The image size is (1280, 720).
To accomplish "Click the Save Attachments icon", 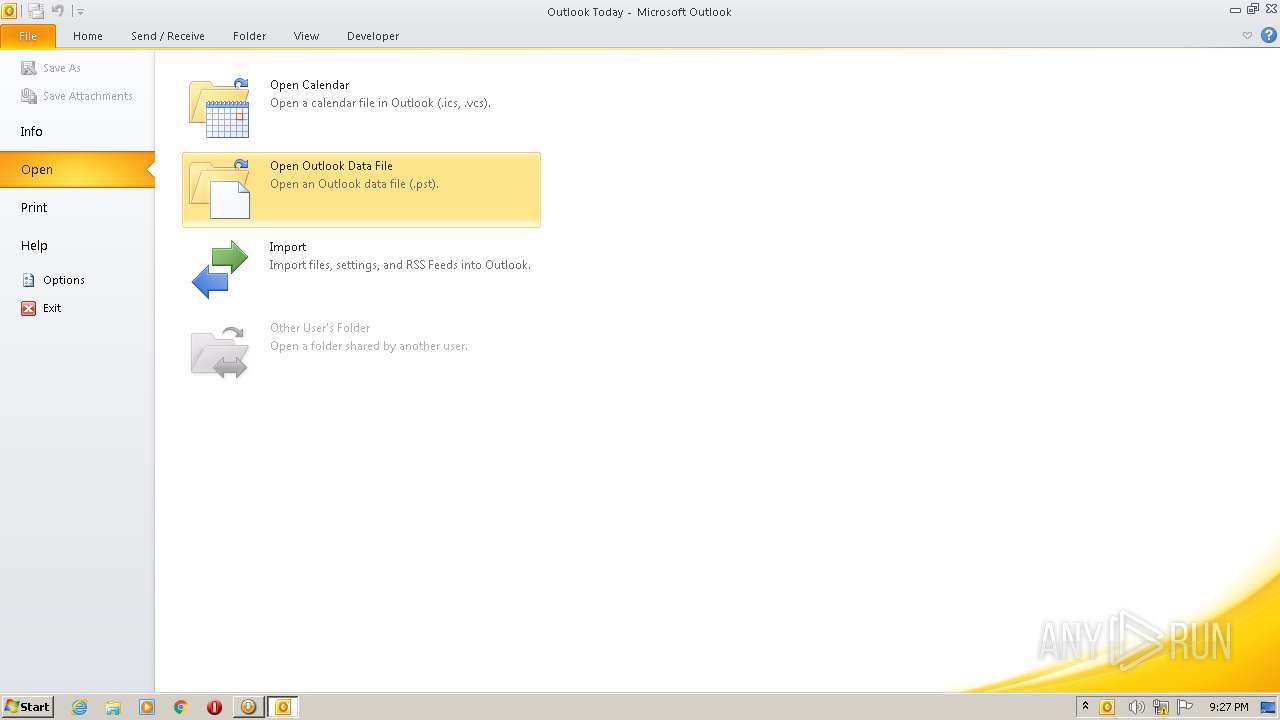I will pos(29,96).
